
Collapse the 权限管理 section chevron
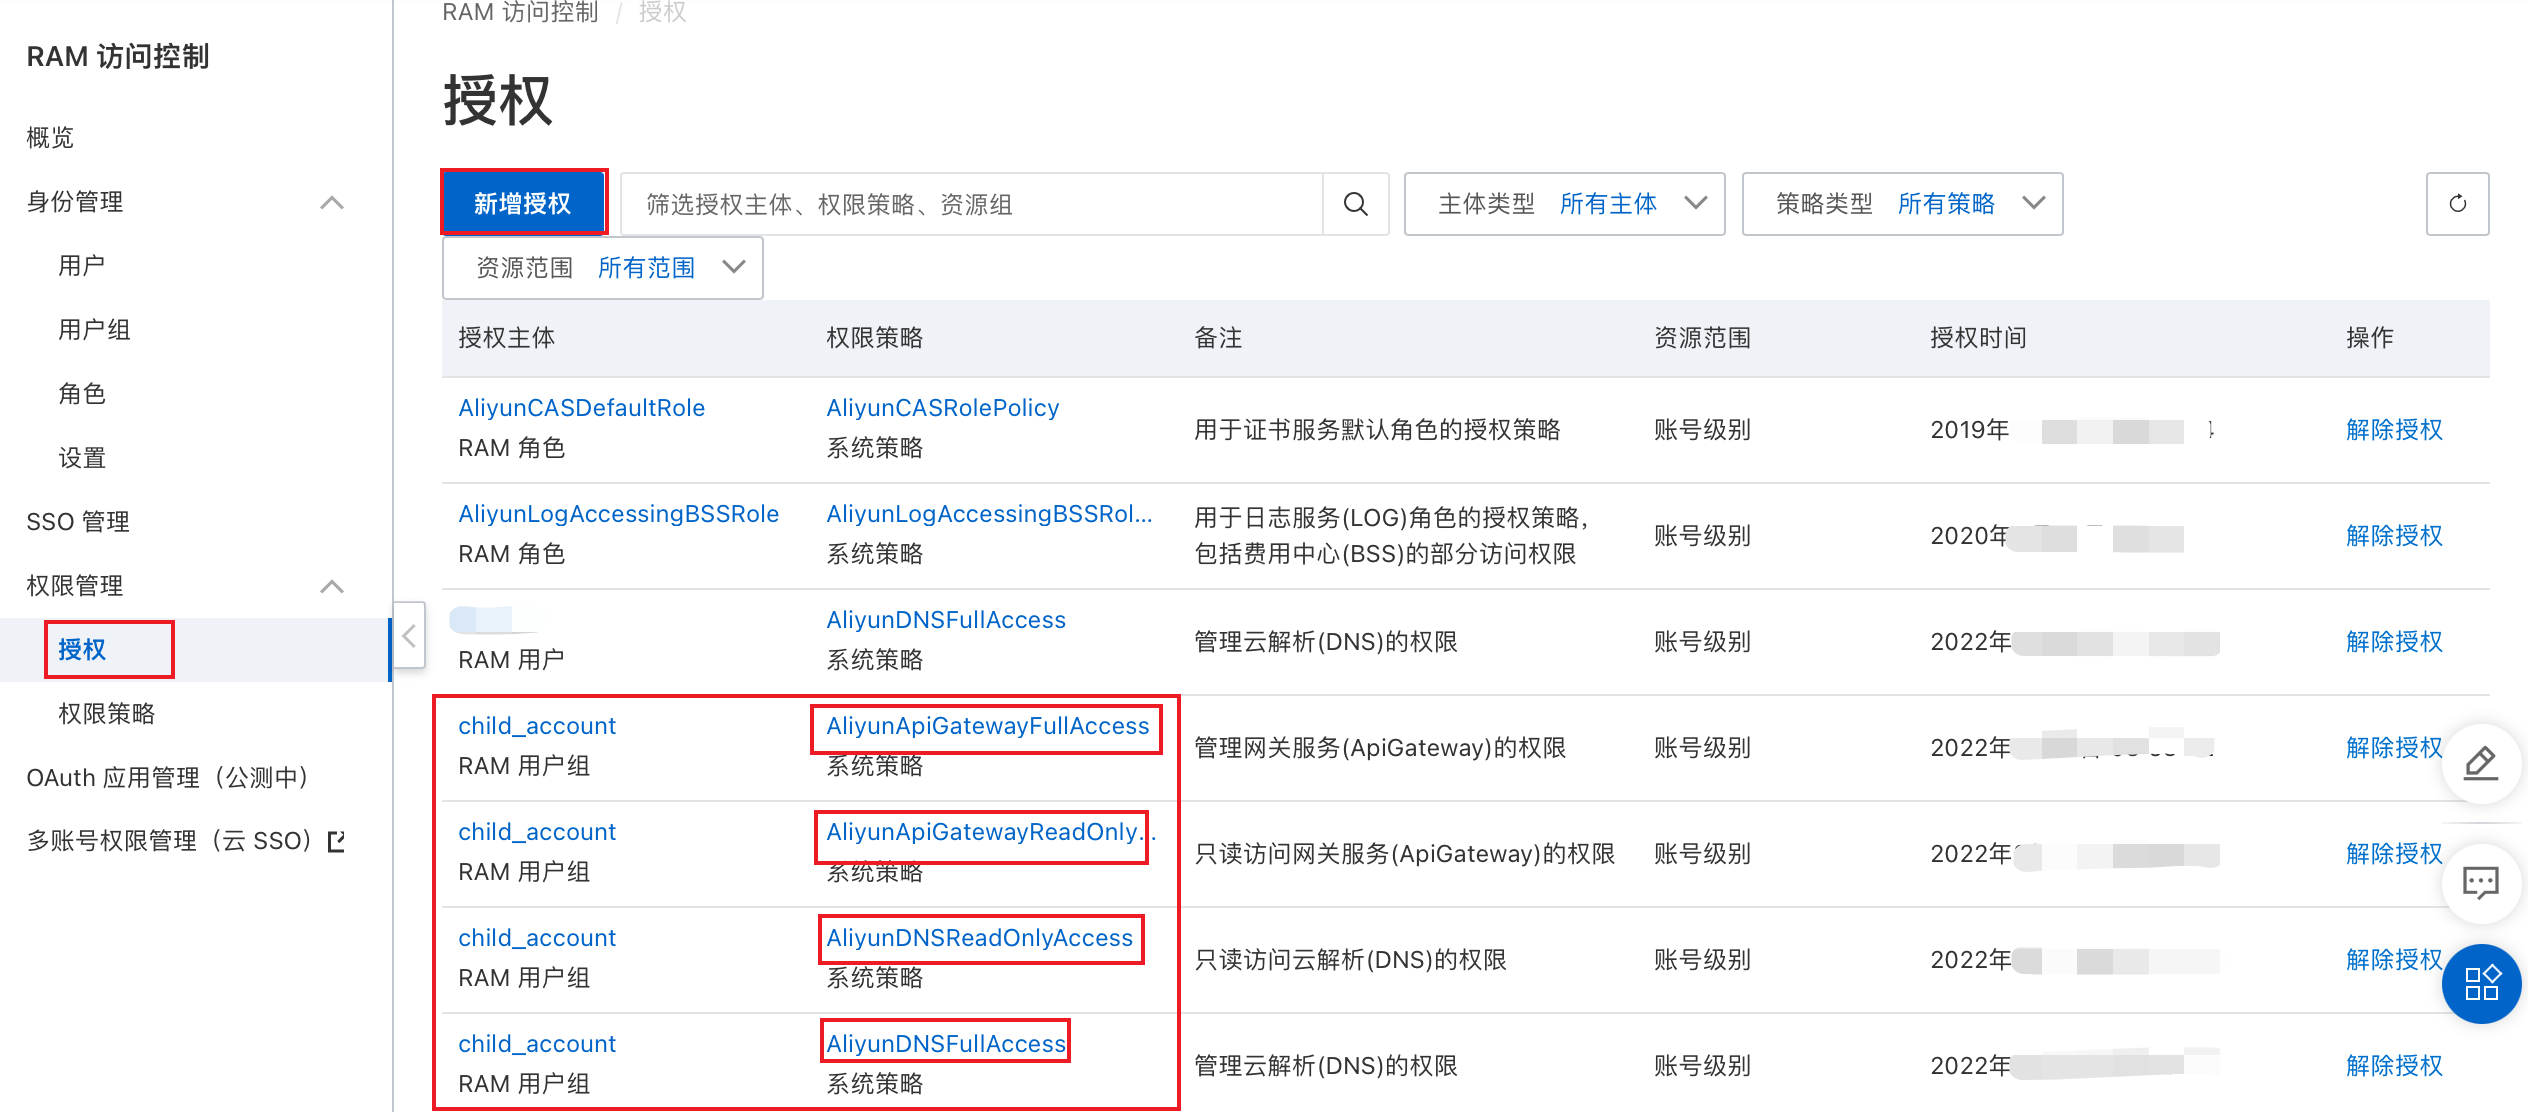(332, 587)
